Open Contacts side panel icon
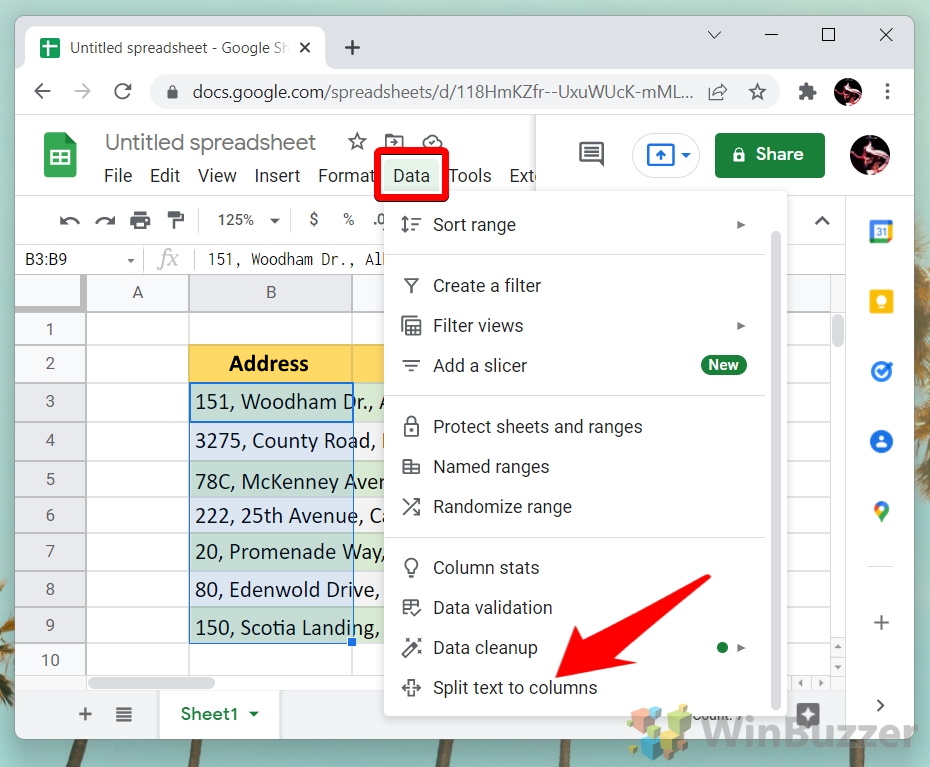This screenshot has height=767, width=930. pos(881,441)
